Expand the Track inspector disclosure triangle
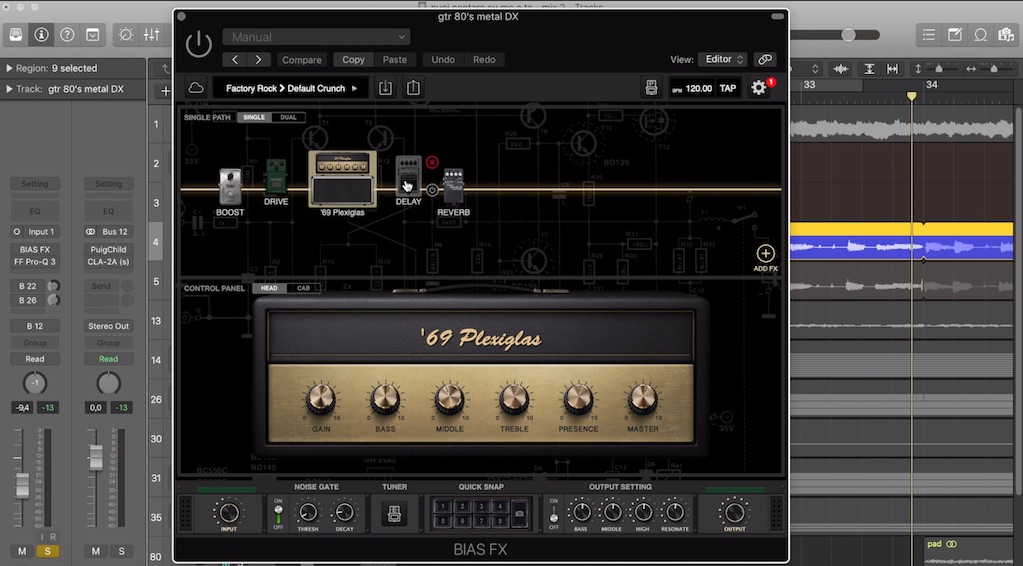The width and height of the screenshot is (1023, 566). (9, 89)
